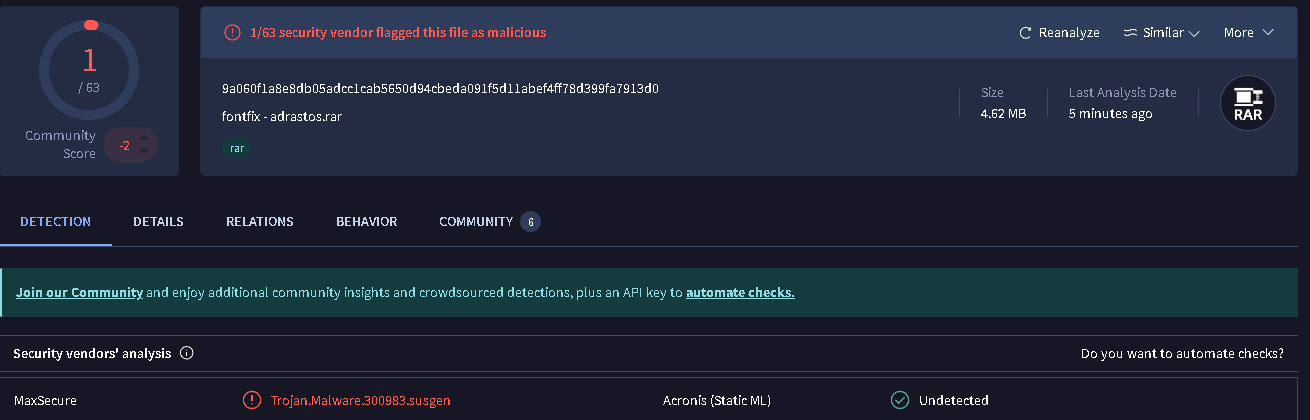Open the Community tab
This screenshot has height=420, width=1310.
pyautogui.click(x=476, y=221)
